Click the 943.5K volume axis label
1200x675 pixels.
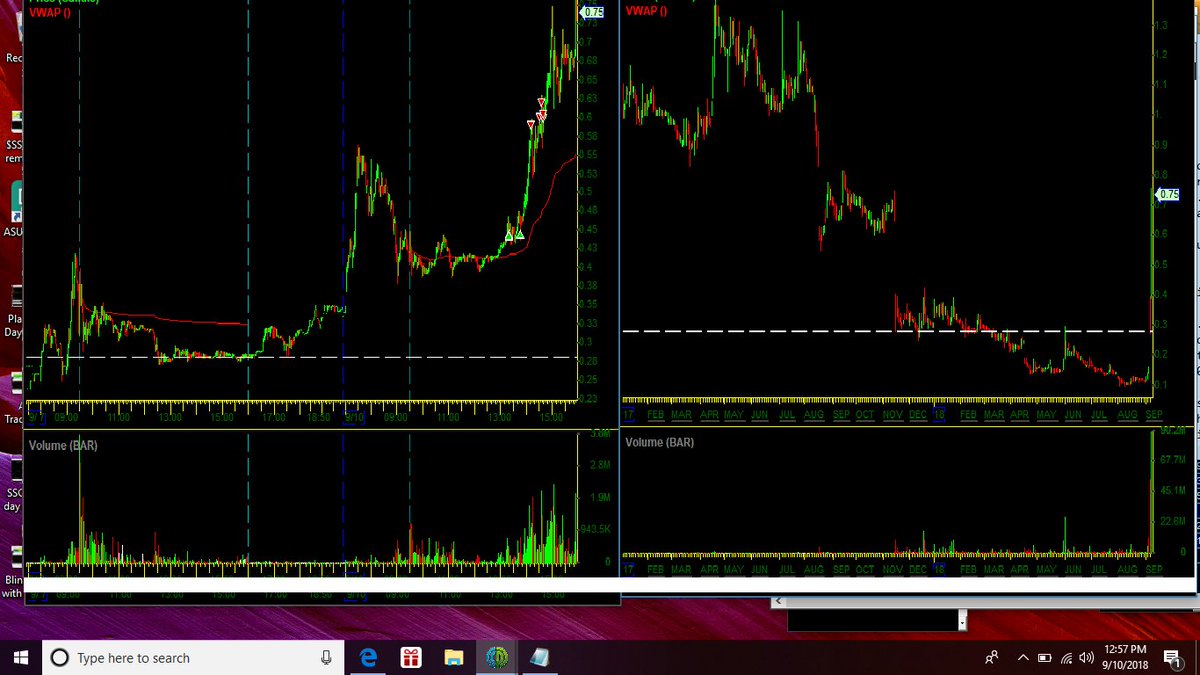(x=597, y=529)
